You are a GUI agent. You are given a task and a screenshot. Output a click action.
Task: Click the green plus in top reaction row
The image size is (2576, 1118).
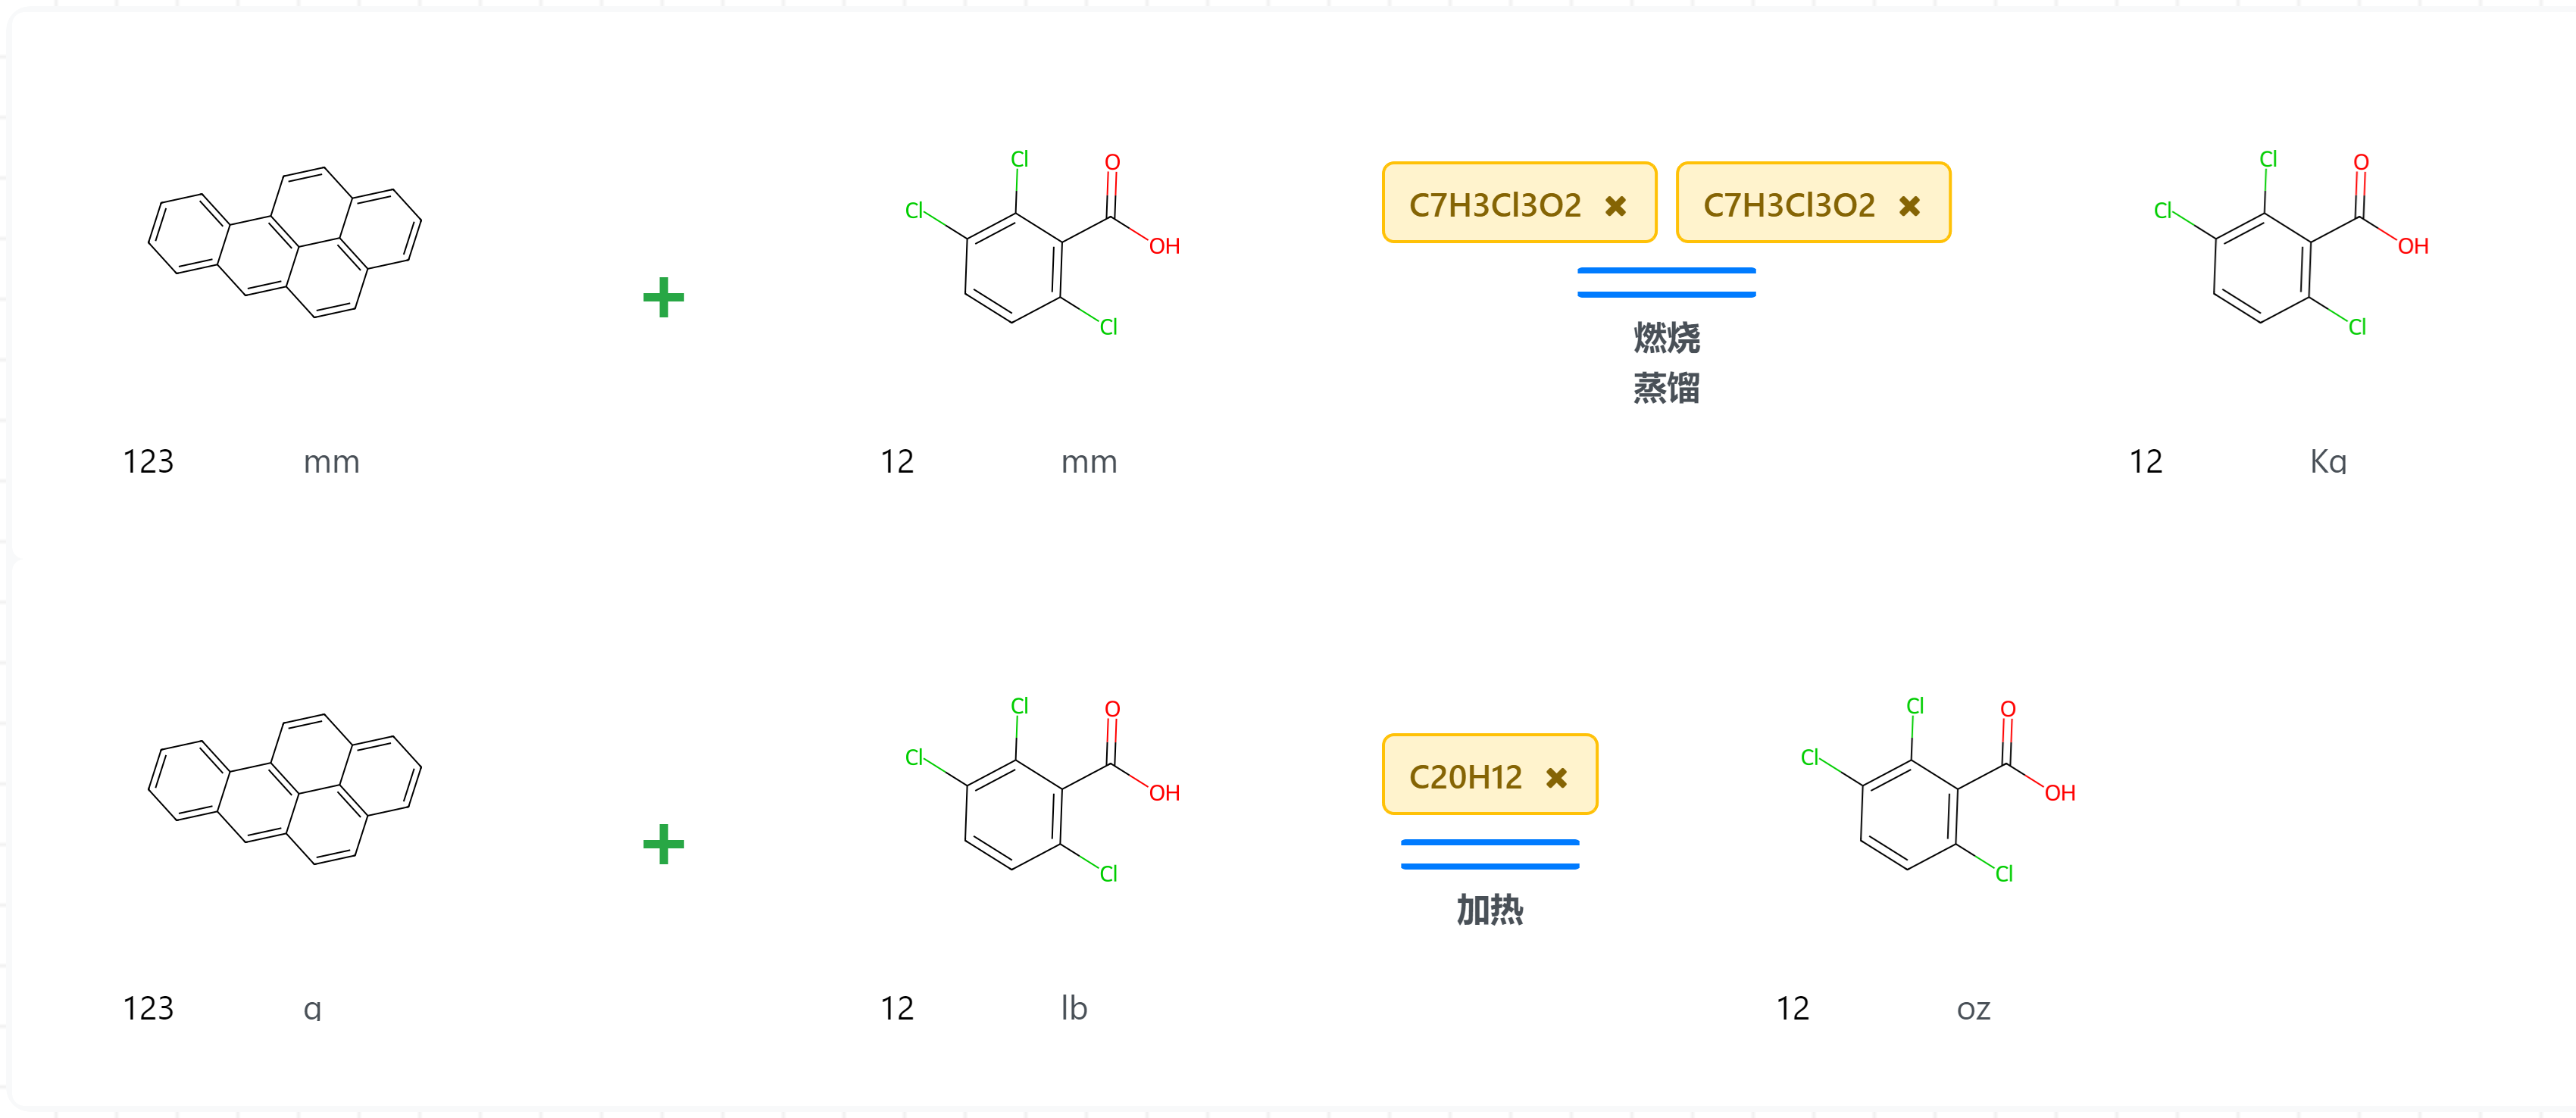pos(663,297)
